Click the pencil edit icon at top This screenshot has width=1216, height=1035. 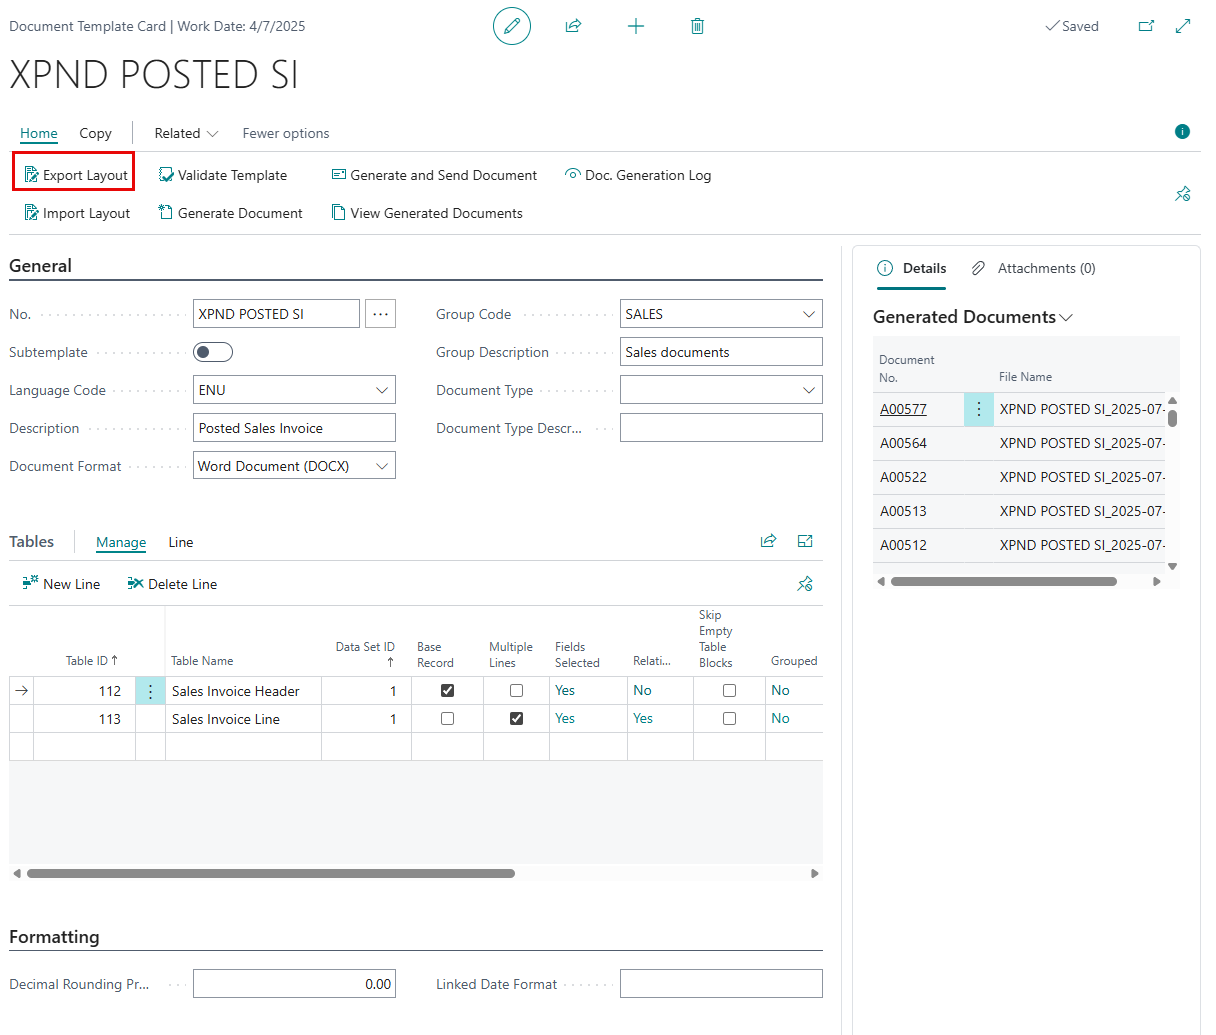click(x=511, y=26)
